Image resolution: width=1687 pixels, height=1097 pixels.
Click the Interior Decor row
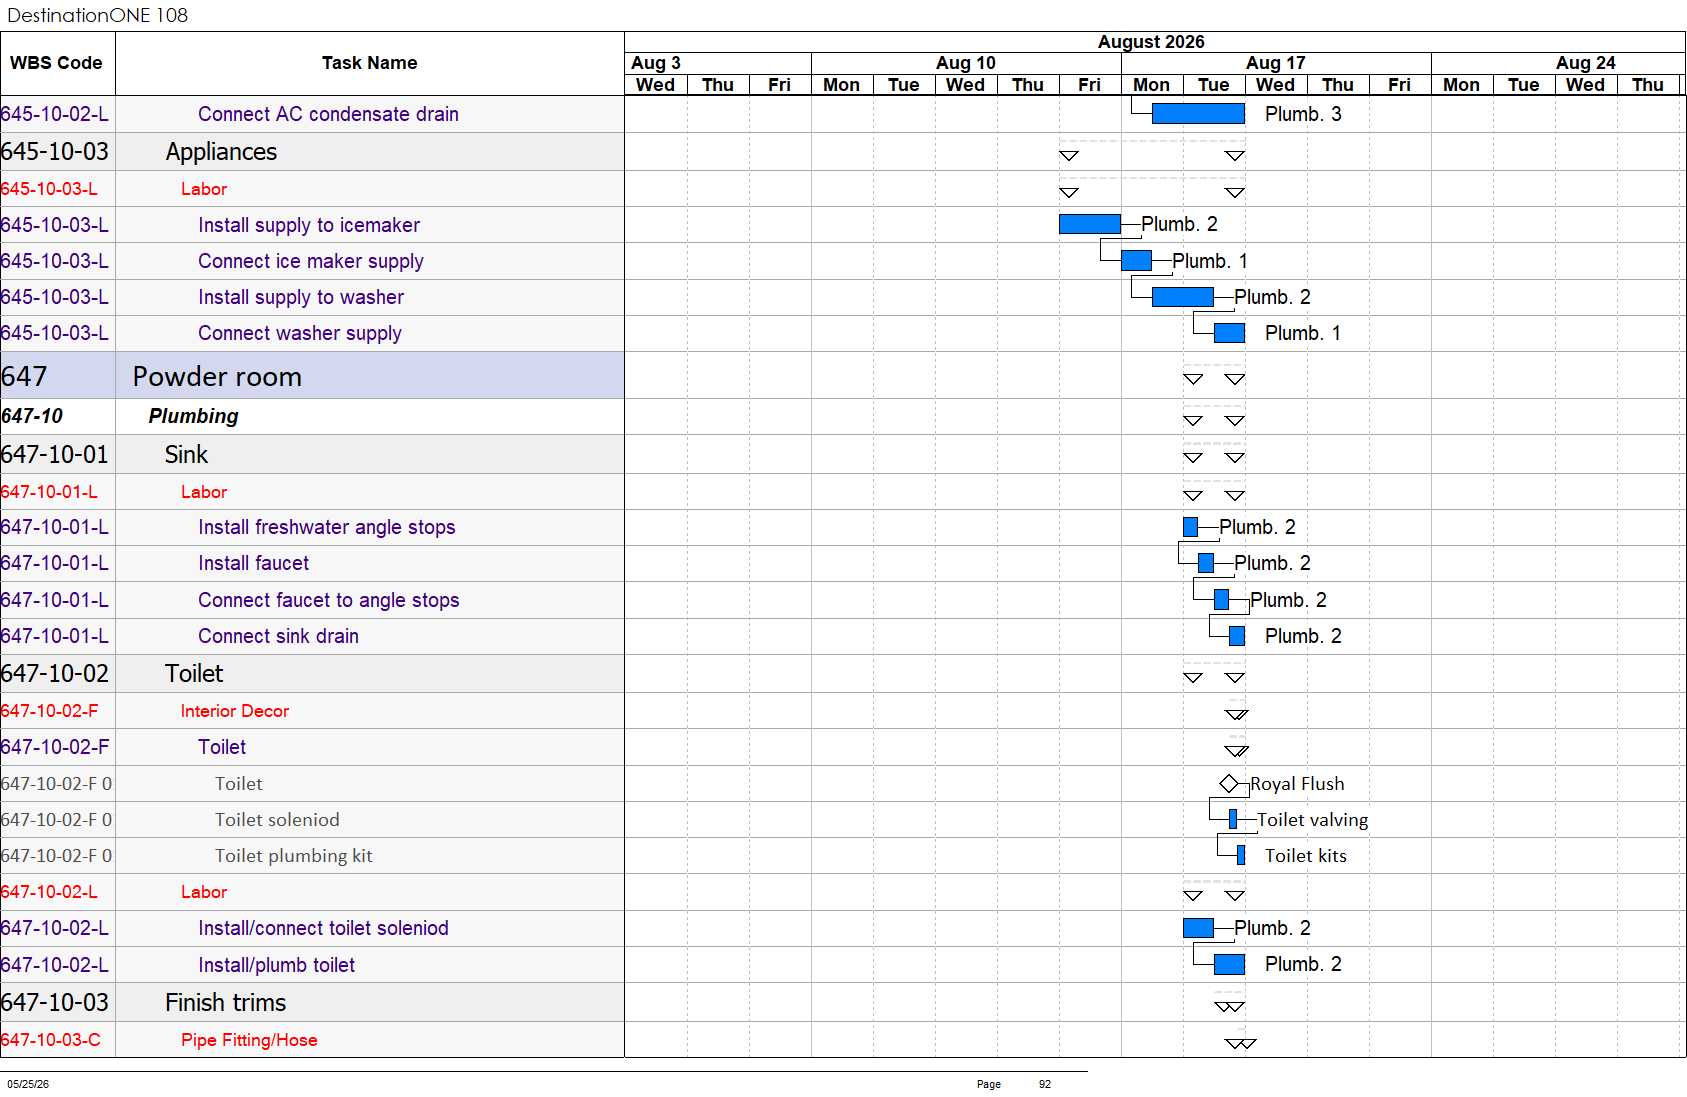(312, 711)
